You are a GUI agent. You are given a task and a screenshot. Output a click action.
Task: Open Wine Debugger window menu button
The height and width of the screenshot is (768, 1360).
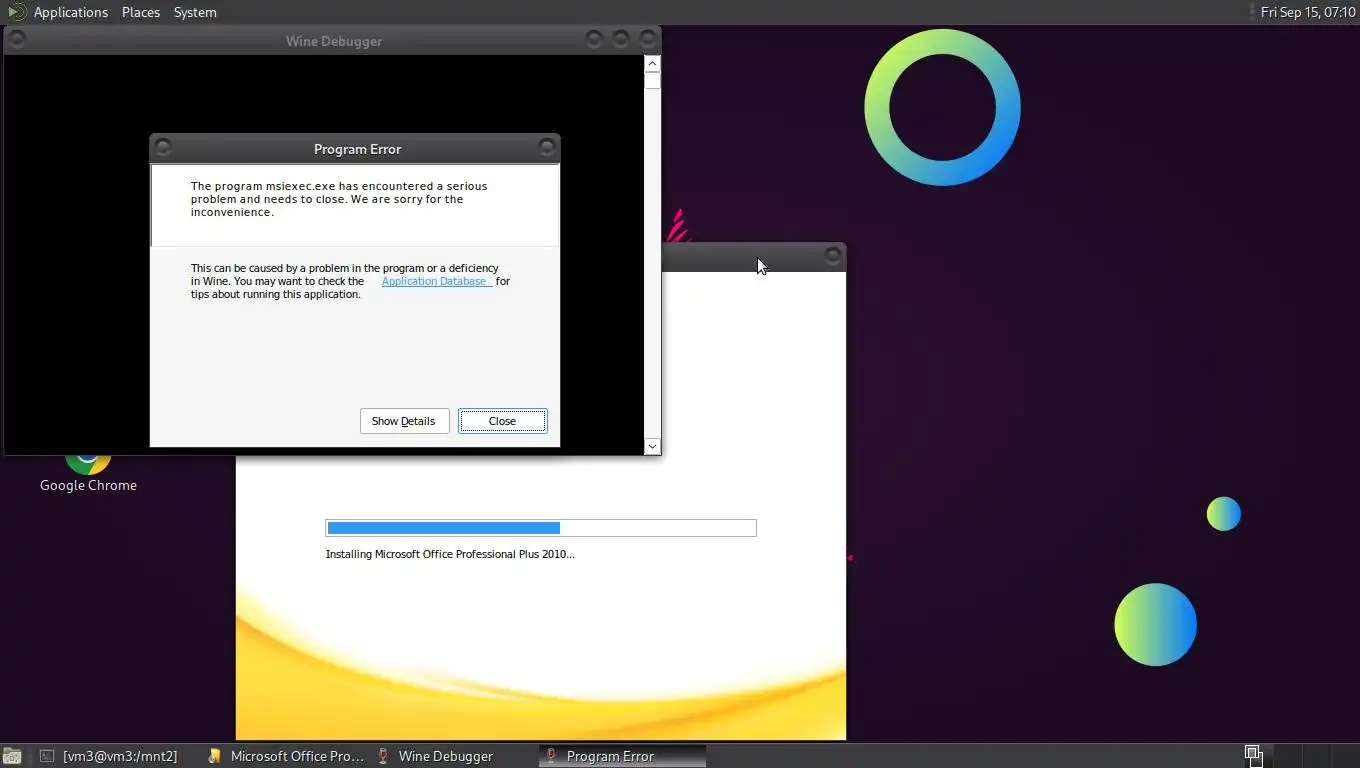pyautogui.click(x=16, y=40)
